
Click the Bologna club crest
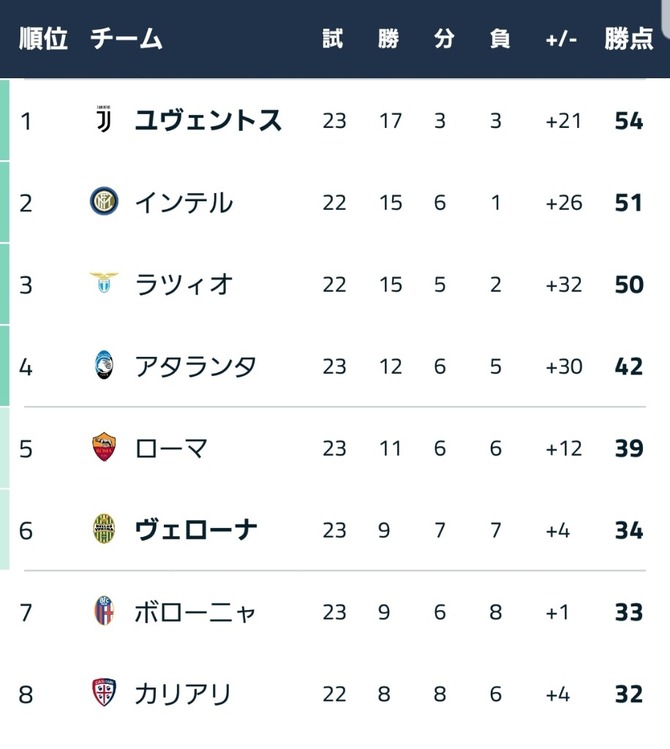[104, 611]
